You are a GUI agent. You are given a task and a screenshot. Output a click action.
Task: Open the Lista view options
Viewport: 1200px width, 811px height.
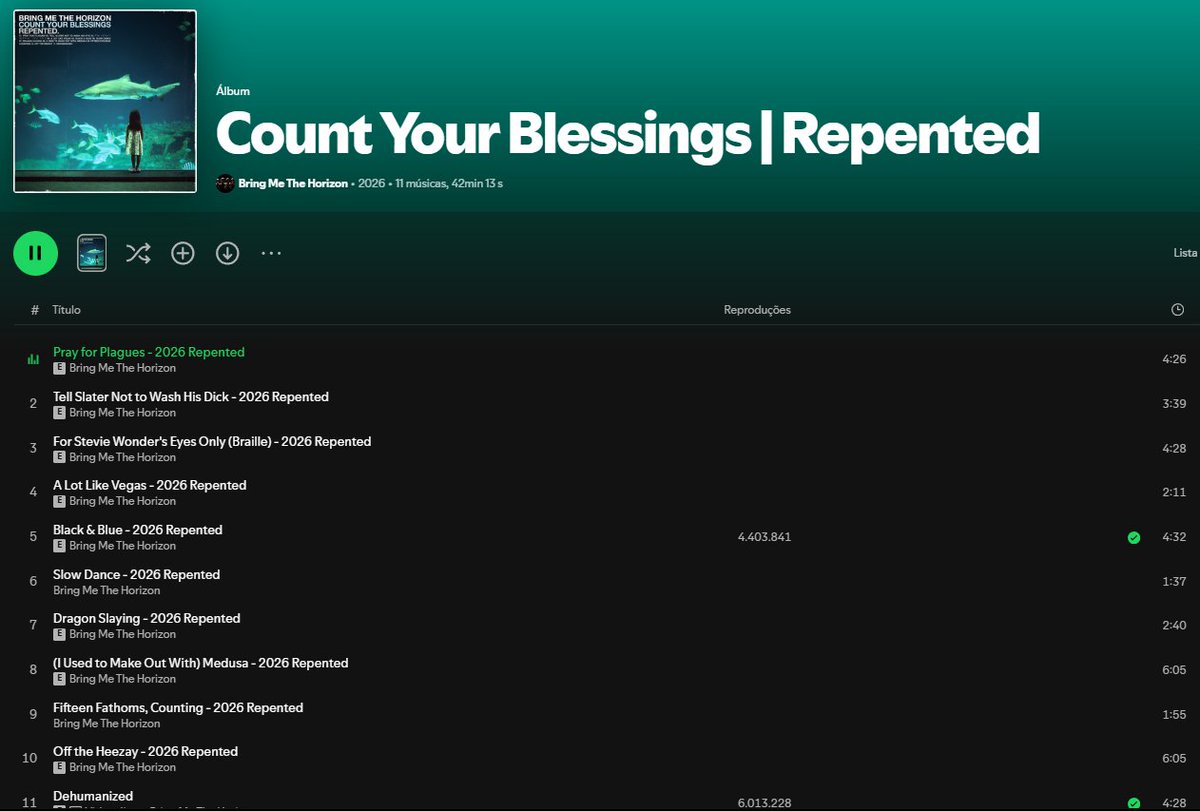tap(1185, 253)
